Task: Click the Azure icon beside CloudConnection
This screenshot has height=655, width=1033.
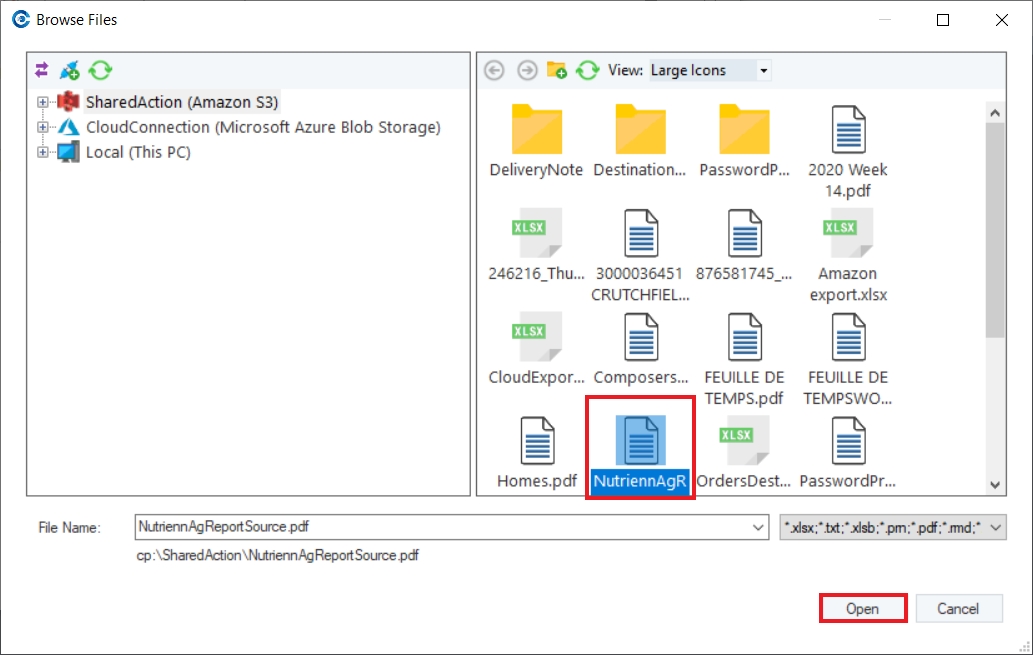Action: (69, 127)
